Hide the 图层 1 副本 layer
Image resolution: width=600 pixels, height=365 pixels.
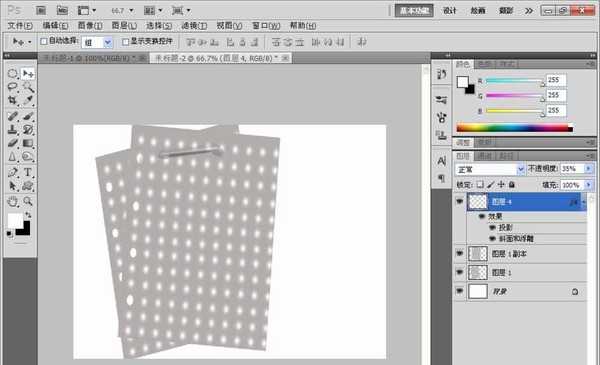[460, 253]
